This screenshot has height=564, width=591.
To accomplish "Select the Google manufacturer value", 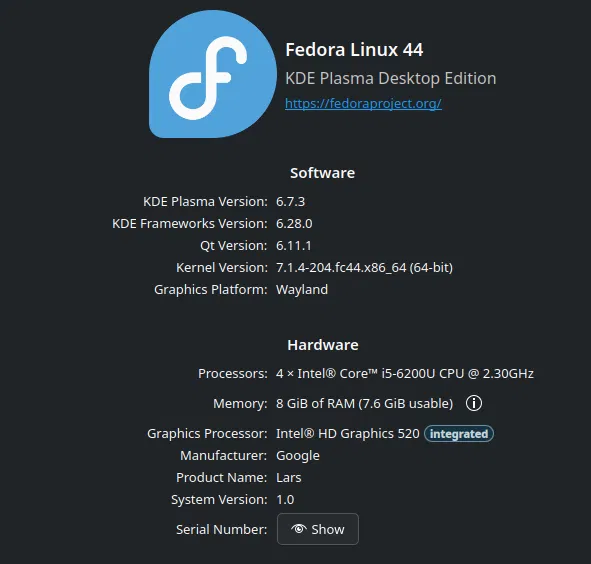I will pos(297,456).
